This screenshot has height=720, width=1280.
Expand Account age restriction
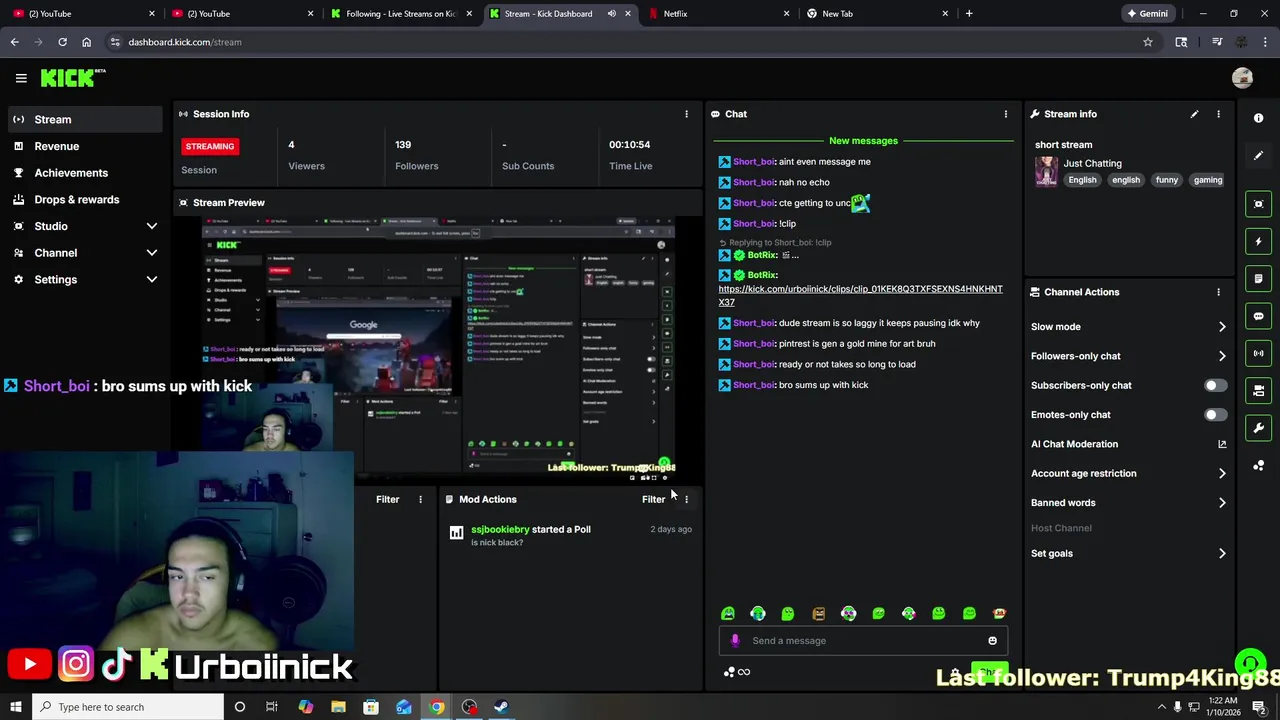pyautogui.click(x=1222, y=474)
